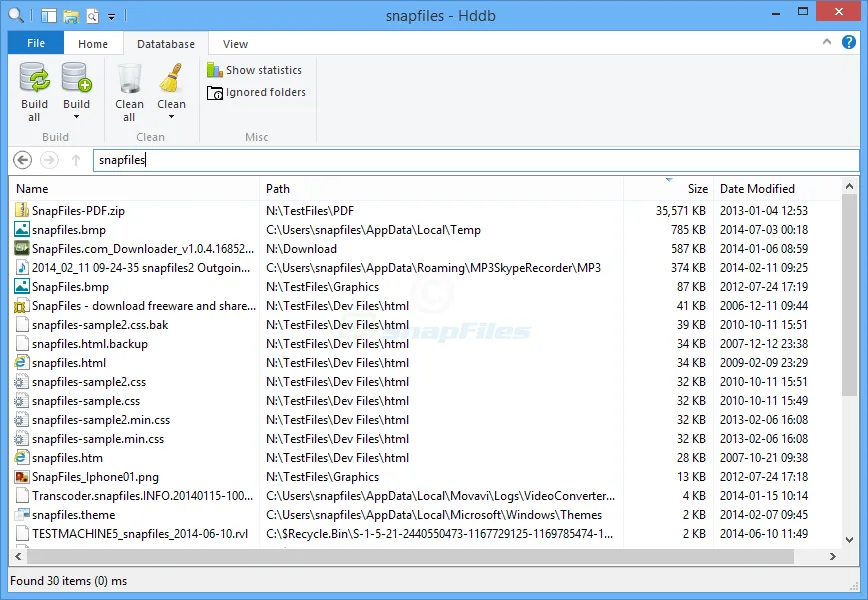Image resolution: width=868 pixels, height=600 pixels.
Task: Select snapfiles-sample.css
Action: pos(425,401)
